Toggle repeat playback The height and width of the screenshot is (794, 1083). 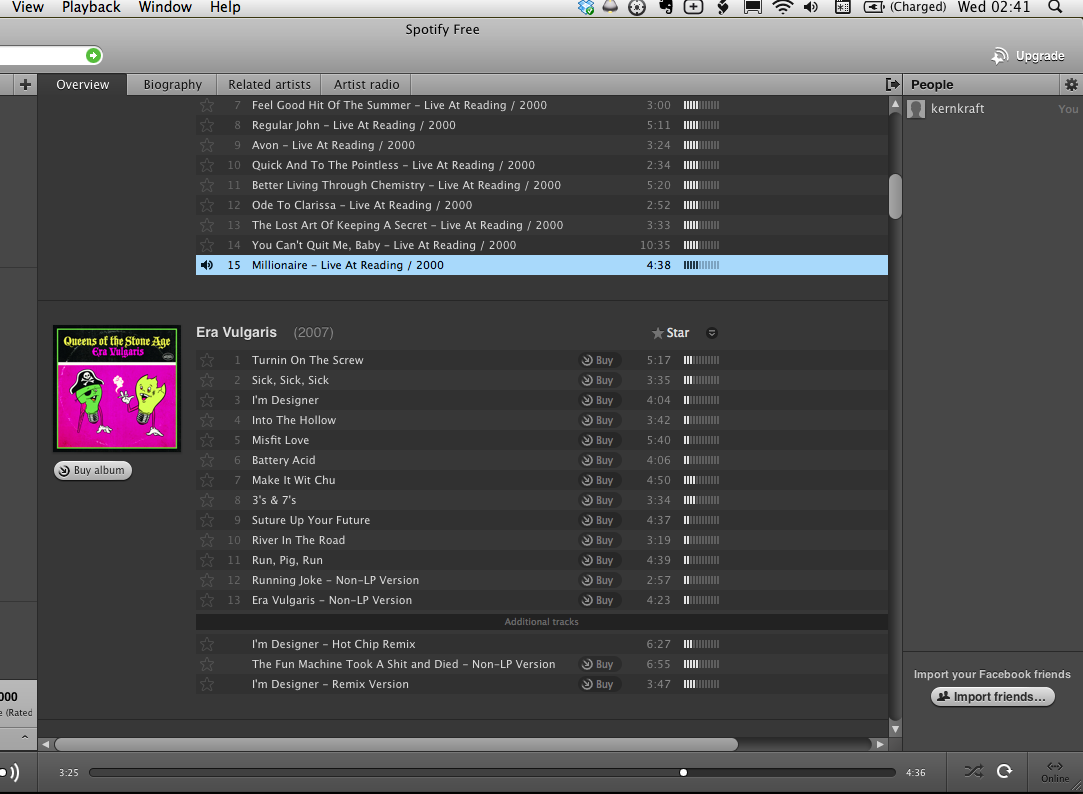tap(1004, 771)
